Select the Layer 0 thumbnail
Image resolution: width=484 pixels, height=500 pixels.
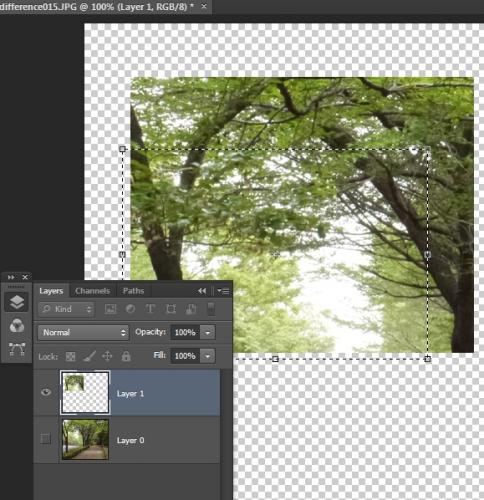tap(85, 439)
